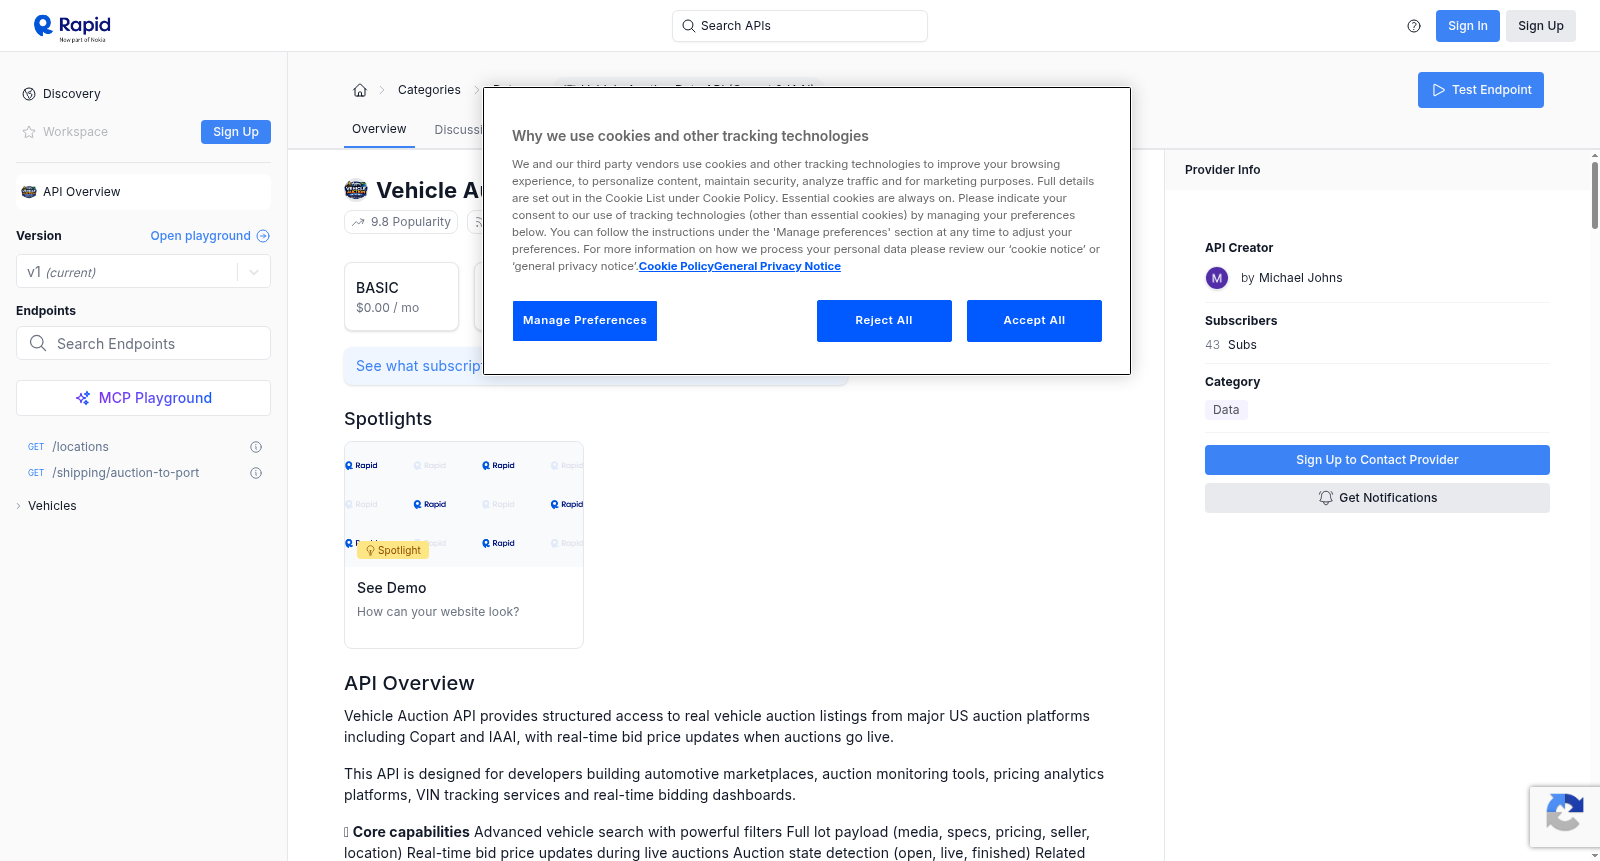Open the See Demo spotlight thumbnail
Viewport: 1600px width, 861px height.
click(x=464, y=504)
